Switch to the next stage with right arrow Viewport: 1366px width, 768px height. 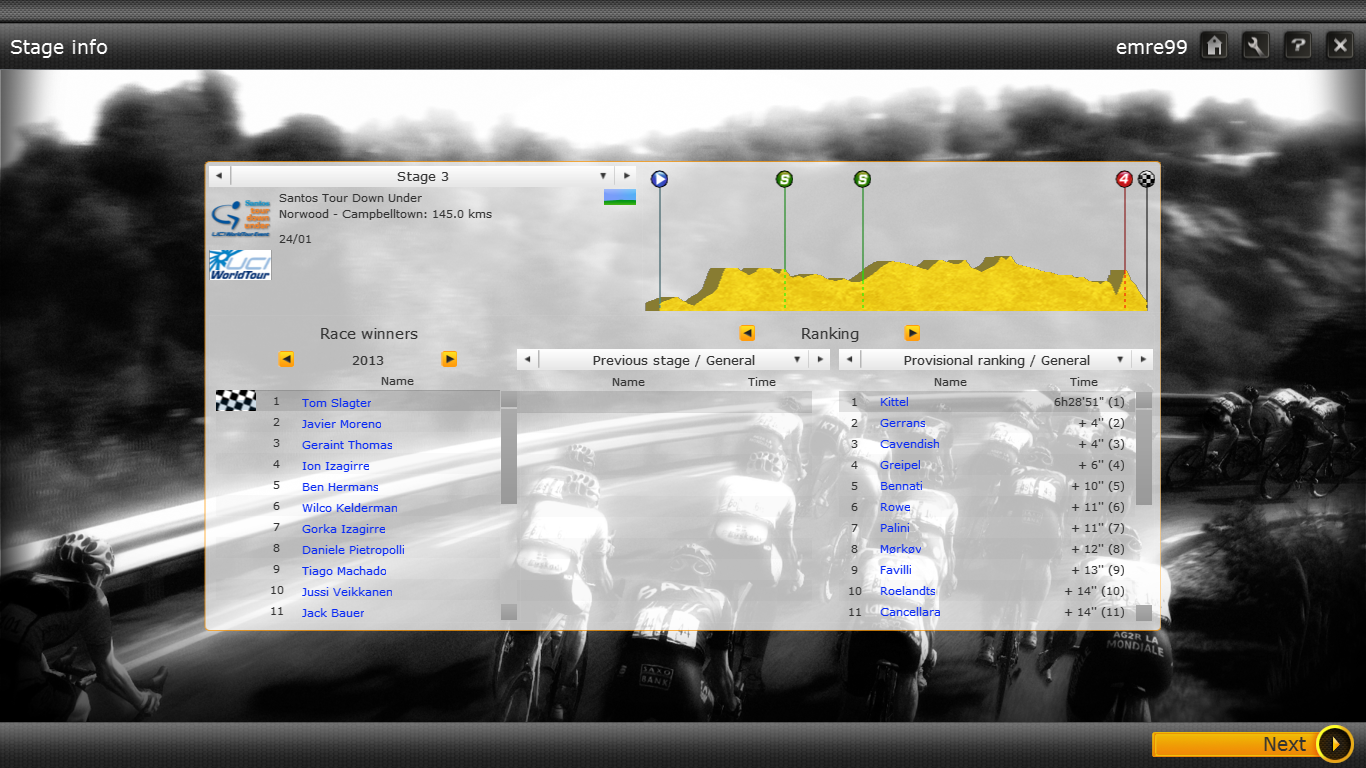[x=625, y=176]
